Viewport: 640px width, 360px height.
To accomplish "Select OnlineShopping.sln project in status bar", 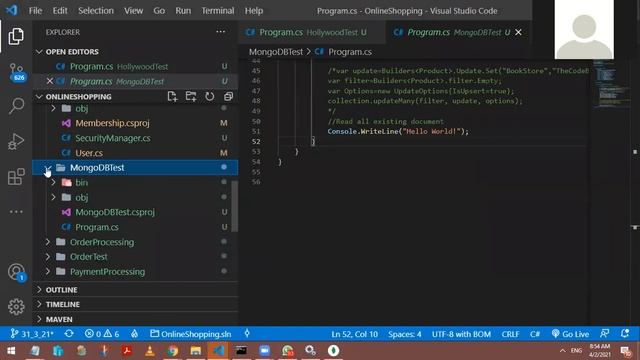I will point(191,334).
